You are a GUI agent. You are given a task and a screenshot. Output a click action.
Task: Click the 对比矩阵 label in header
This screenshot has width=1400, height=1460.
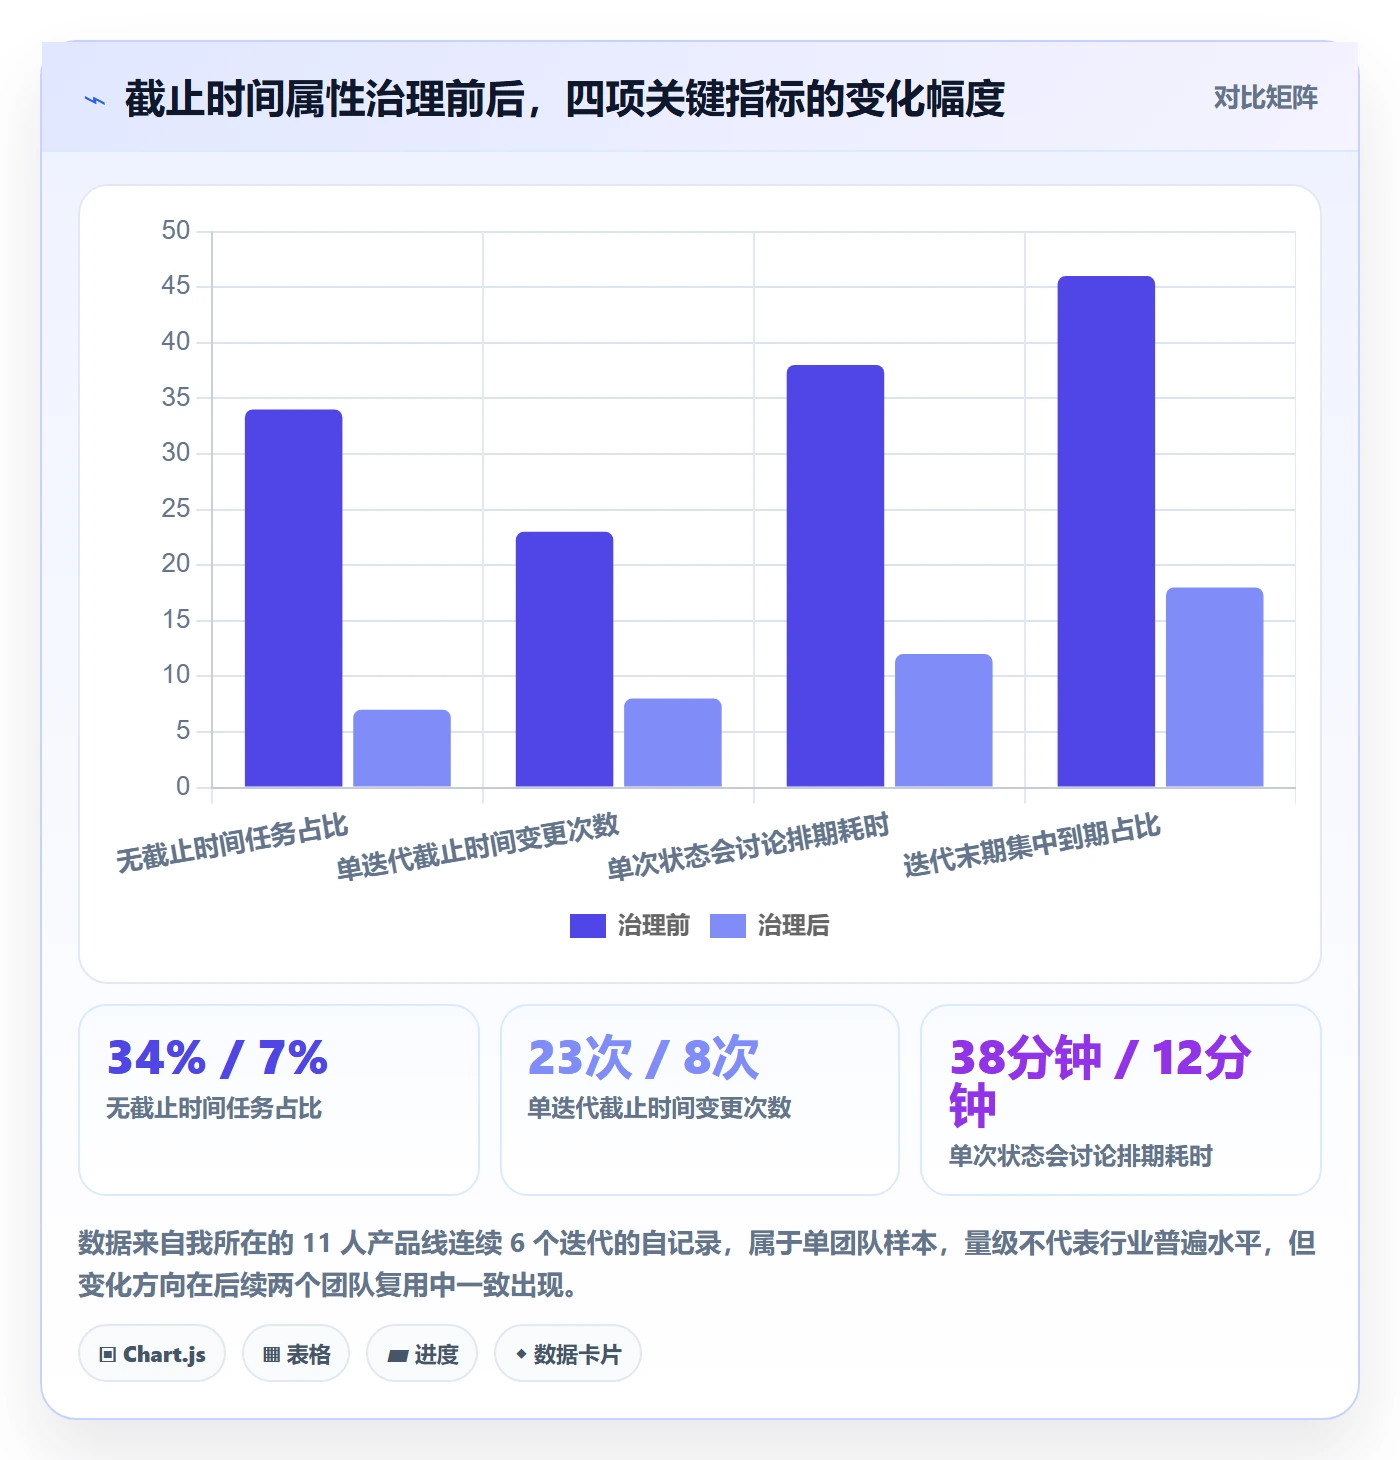click(1265, 98)
